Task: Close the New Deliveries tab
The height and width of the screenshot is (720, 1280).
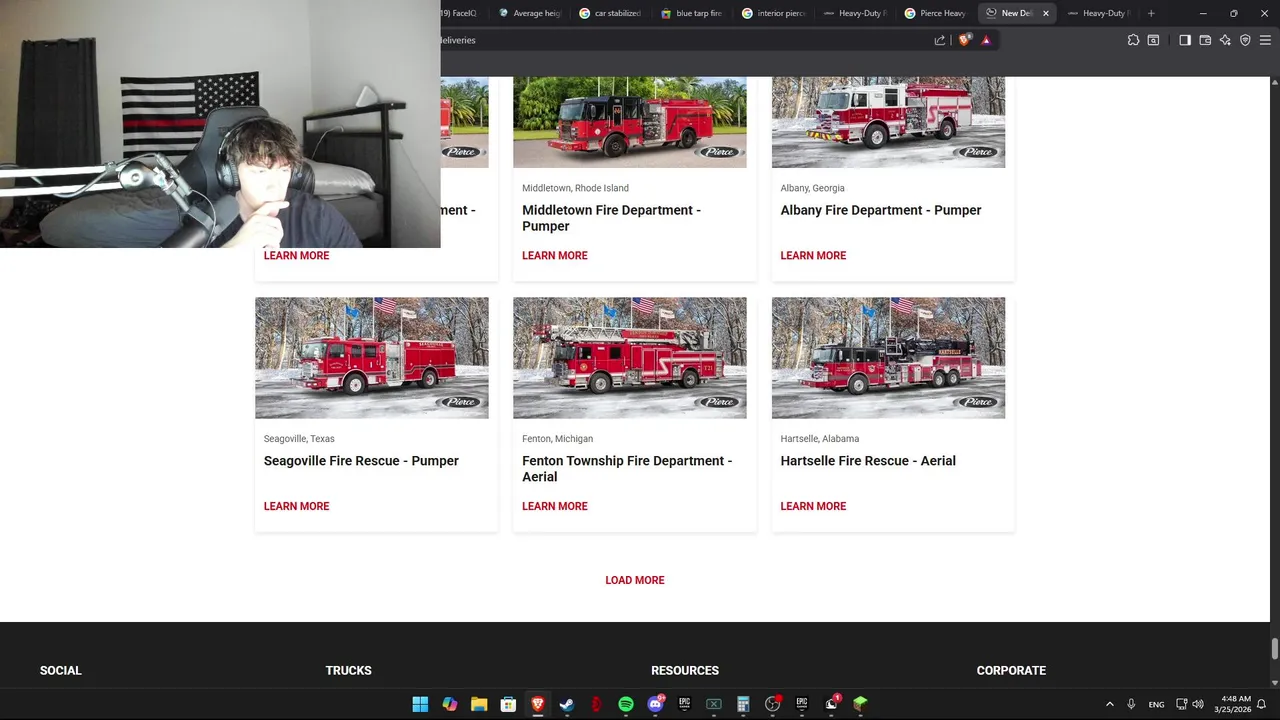Action: point(1046,13)
